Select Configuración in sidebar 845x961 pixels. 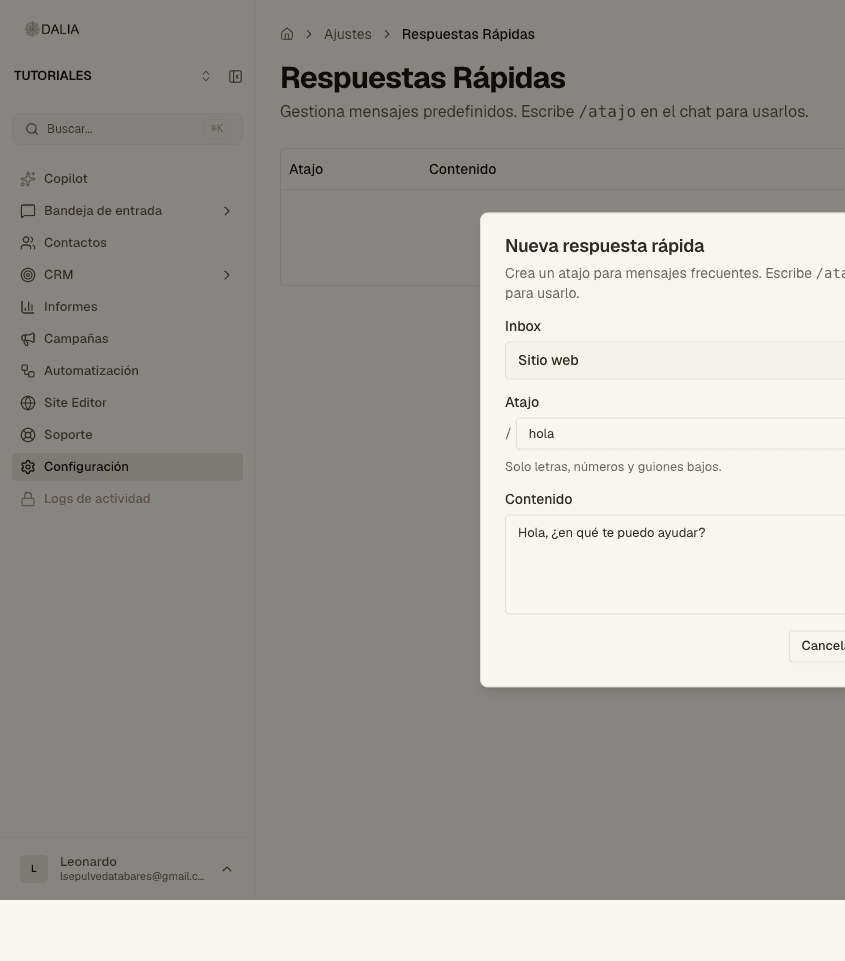click(127, 467)
